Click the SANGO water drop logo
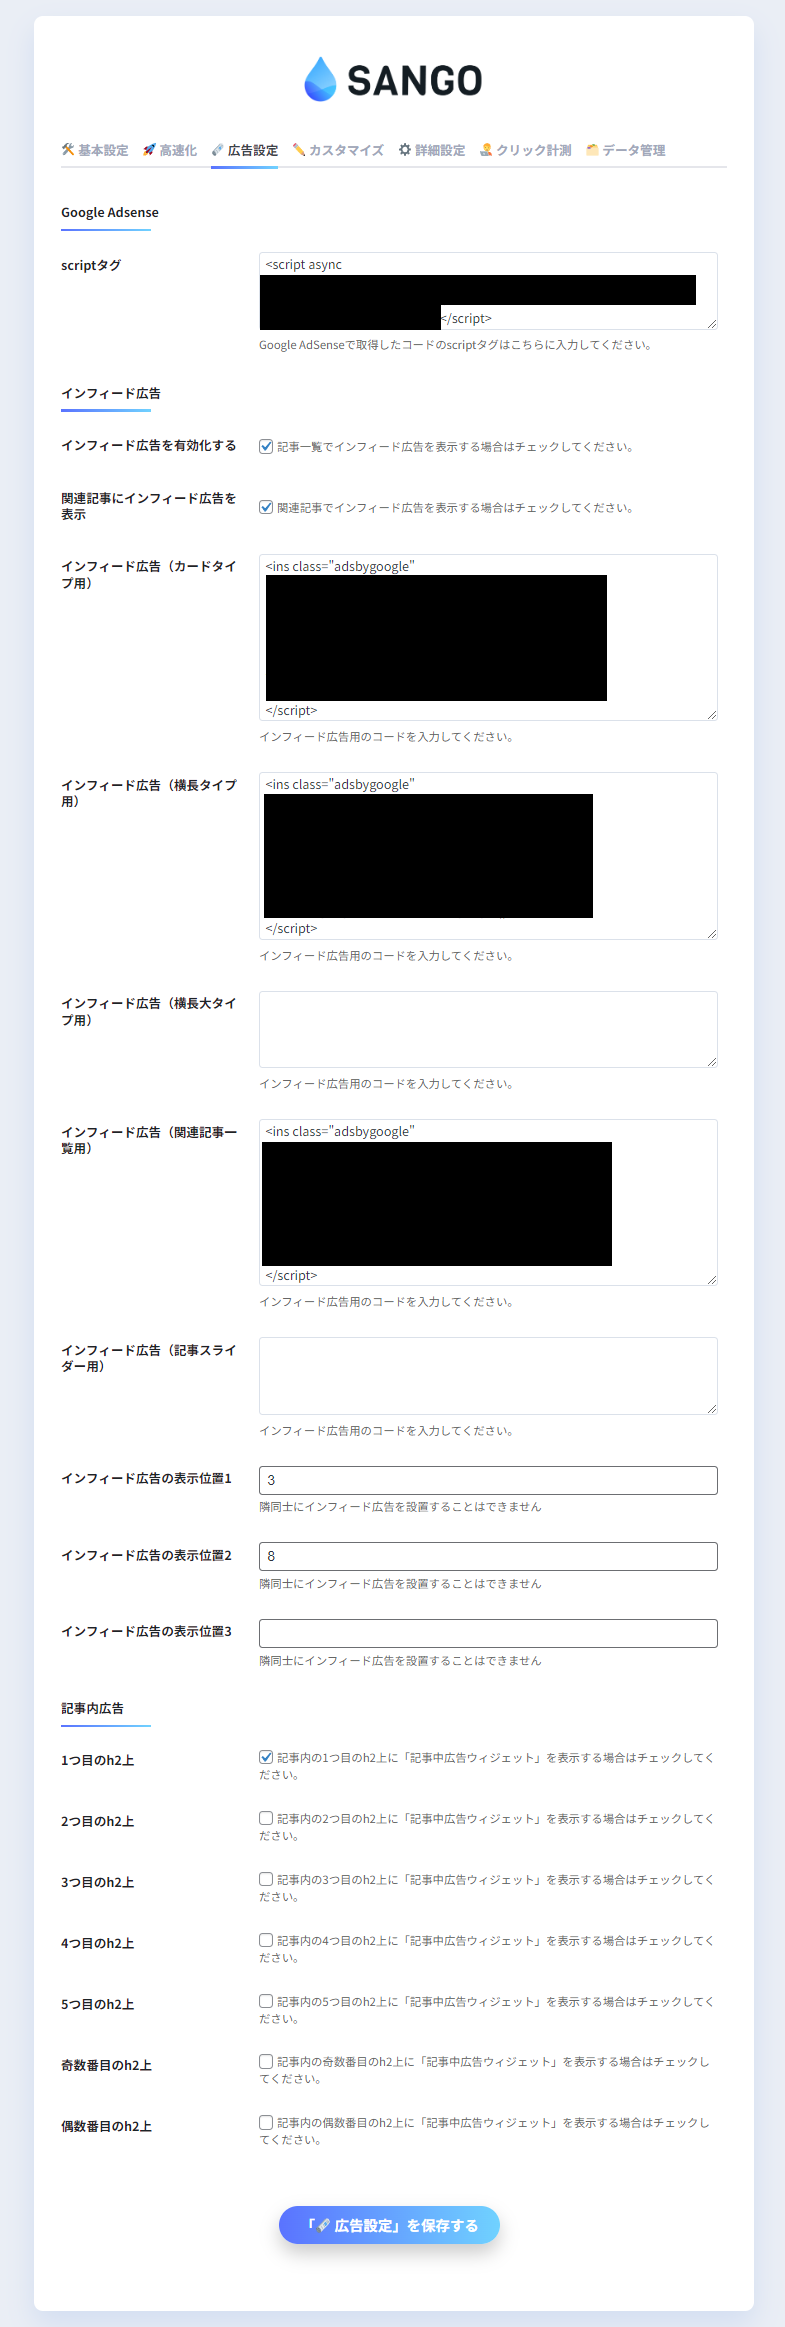Image resolution: width=785 pixels, height=2327 pixels. point(320,79)
